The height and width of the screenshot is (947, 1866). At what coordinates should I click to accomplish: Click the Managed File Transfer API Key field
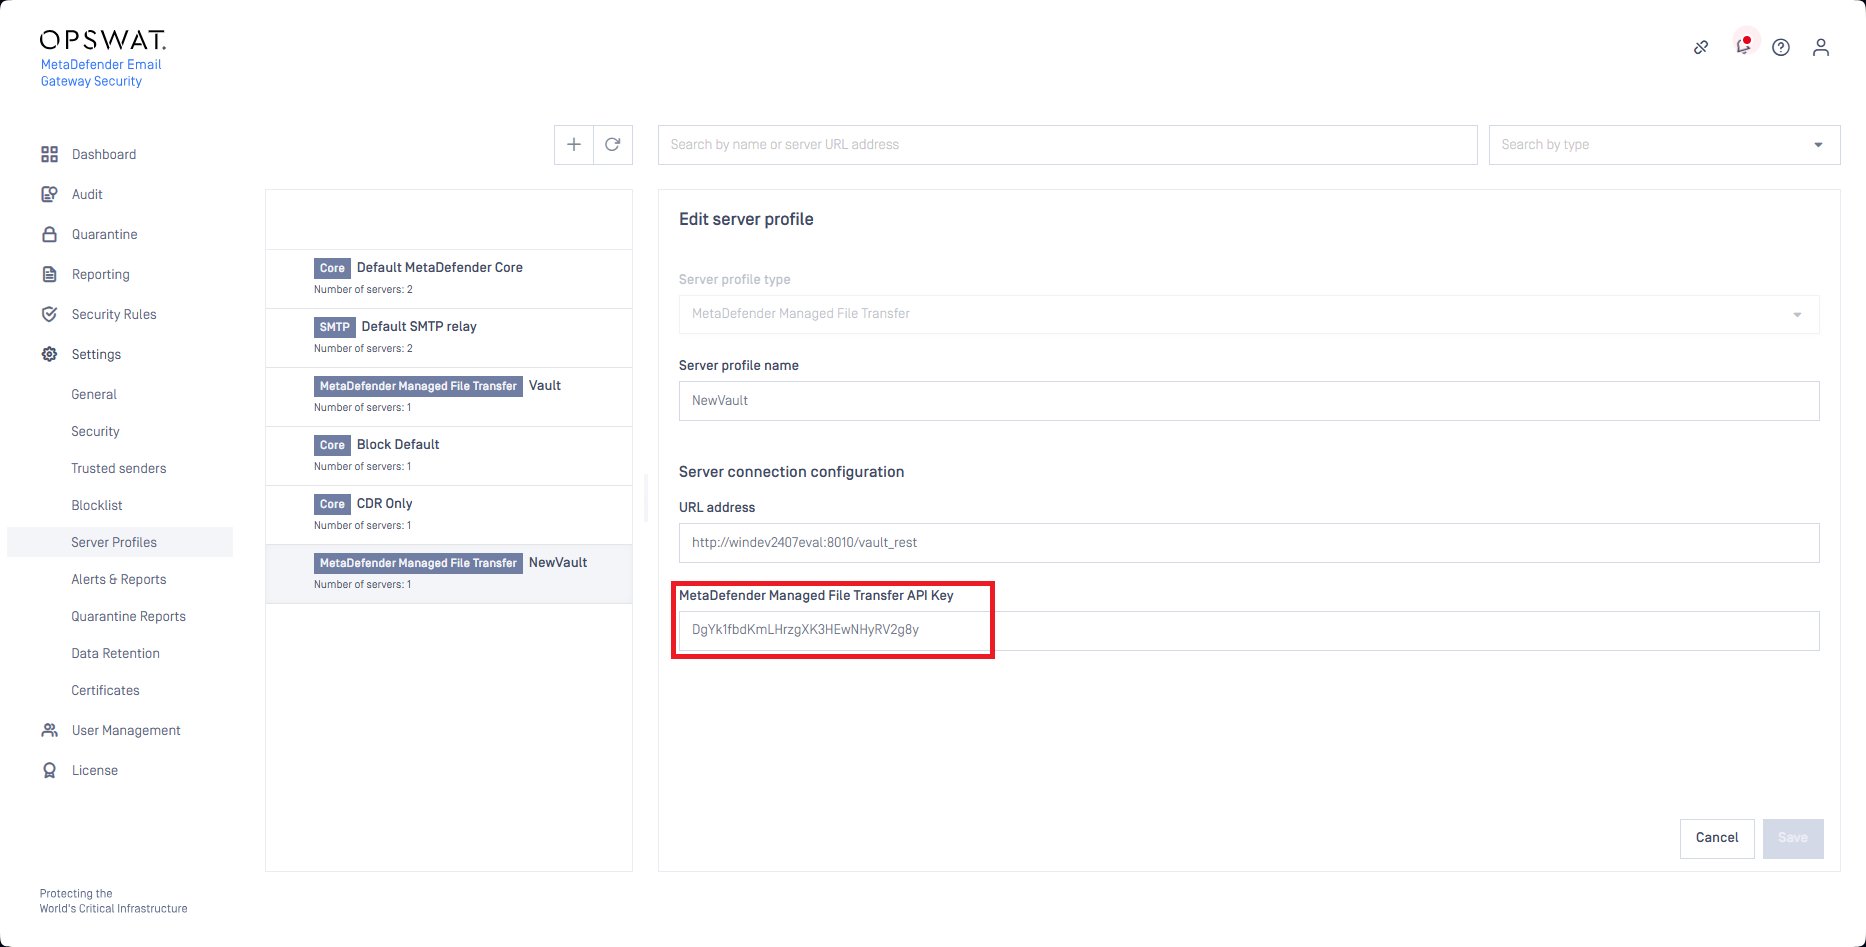[x=1249, y=631]
